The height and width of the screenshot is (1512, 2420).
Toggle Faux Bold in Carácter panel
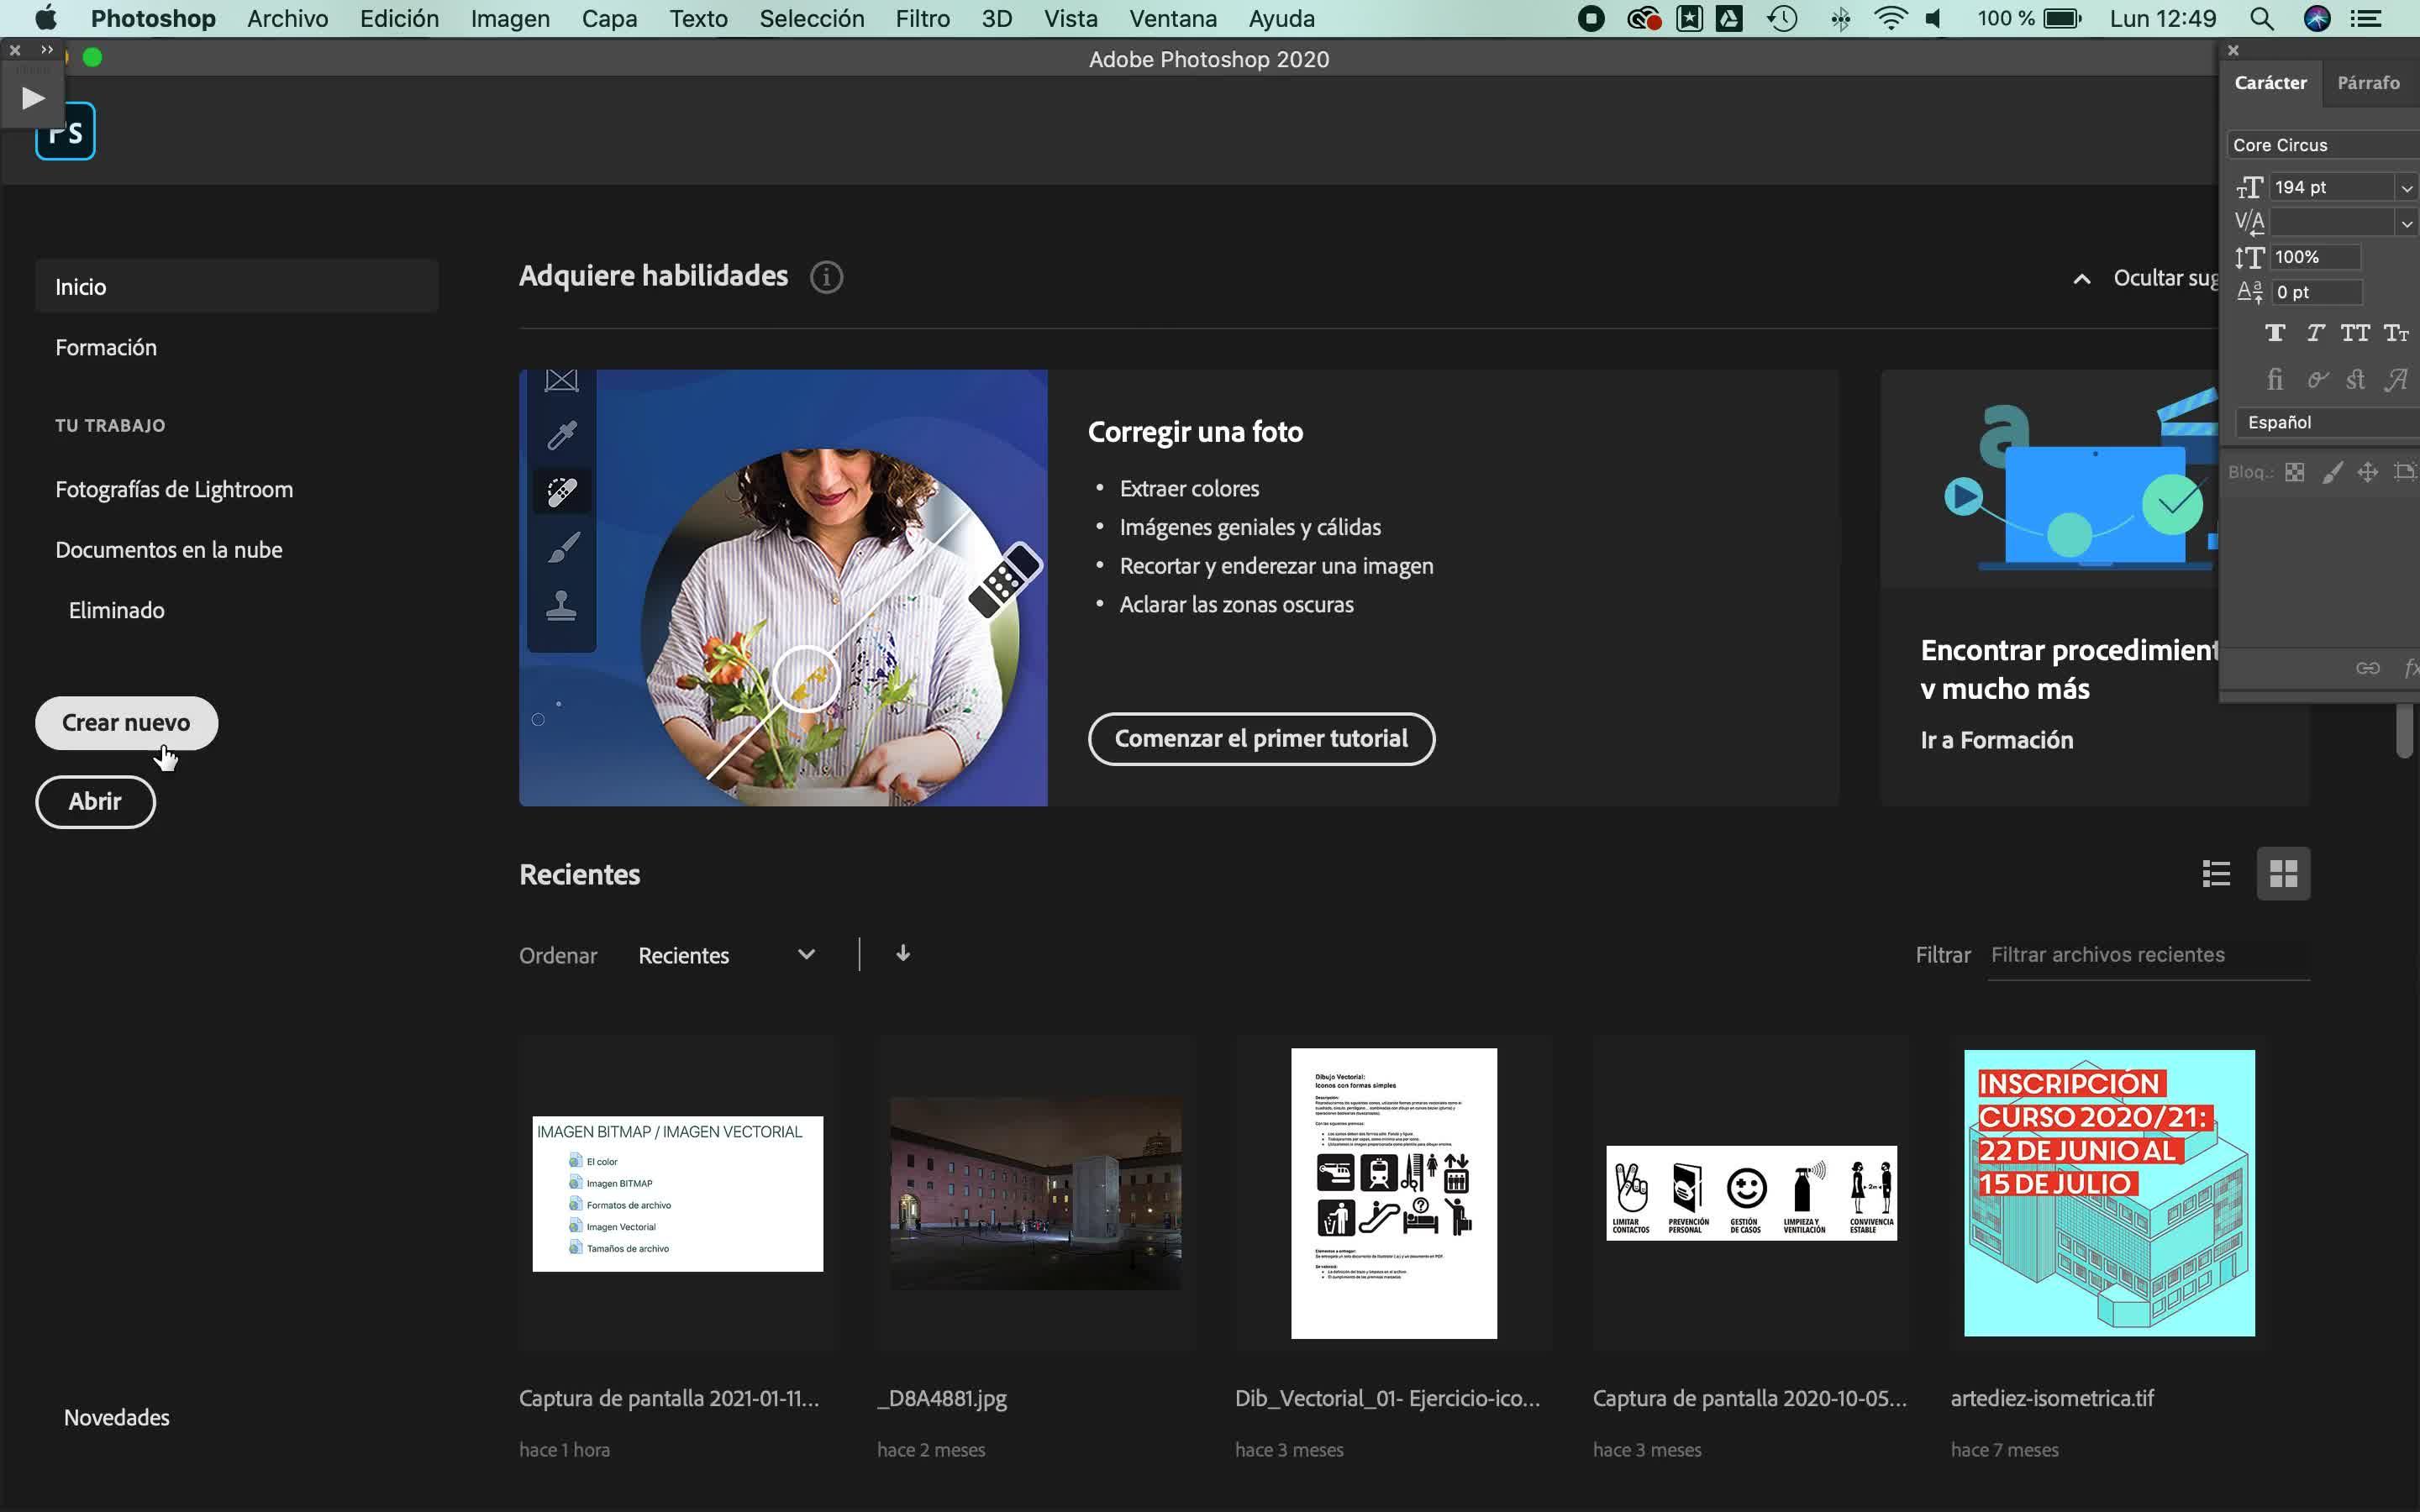click(2275, 333)
